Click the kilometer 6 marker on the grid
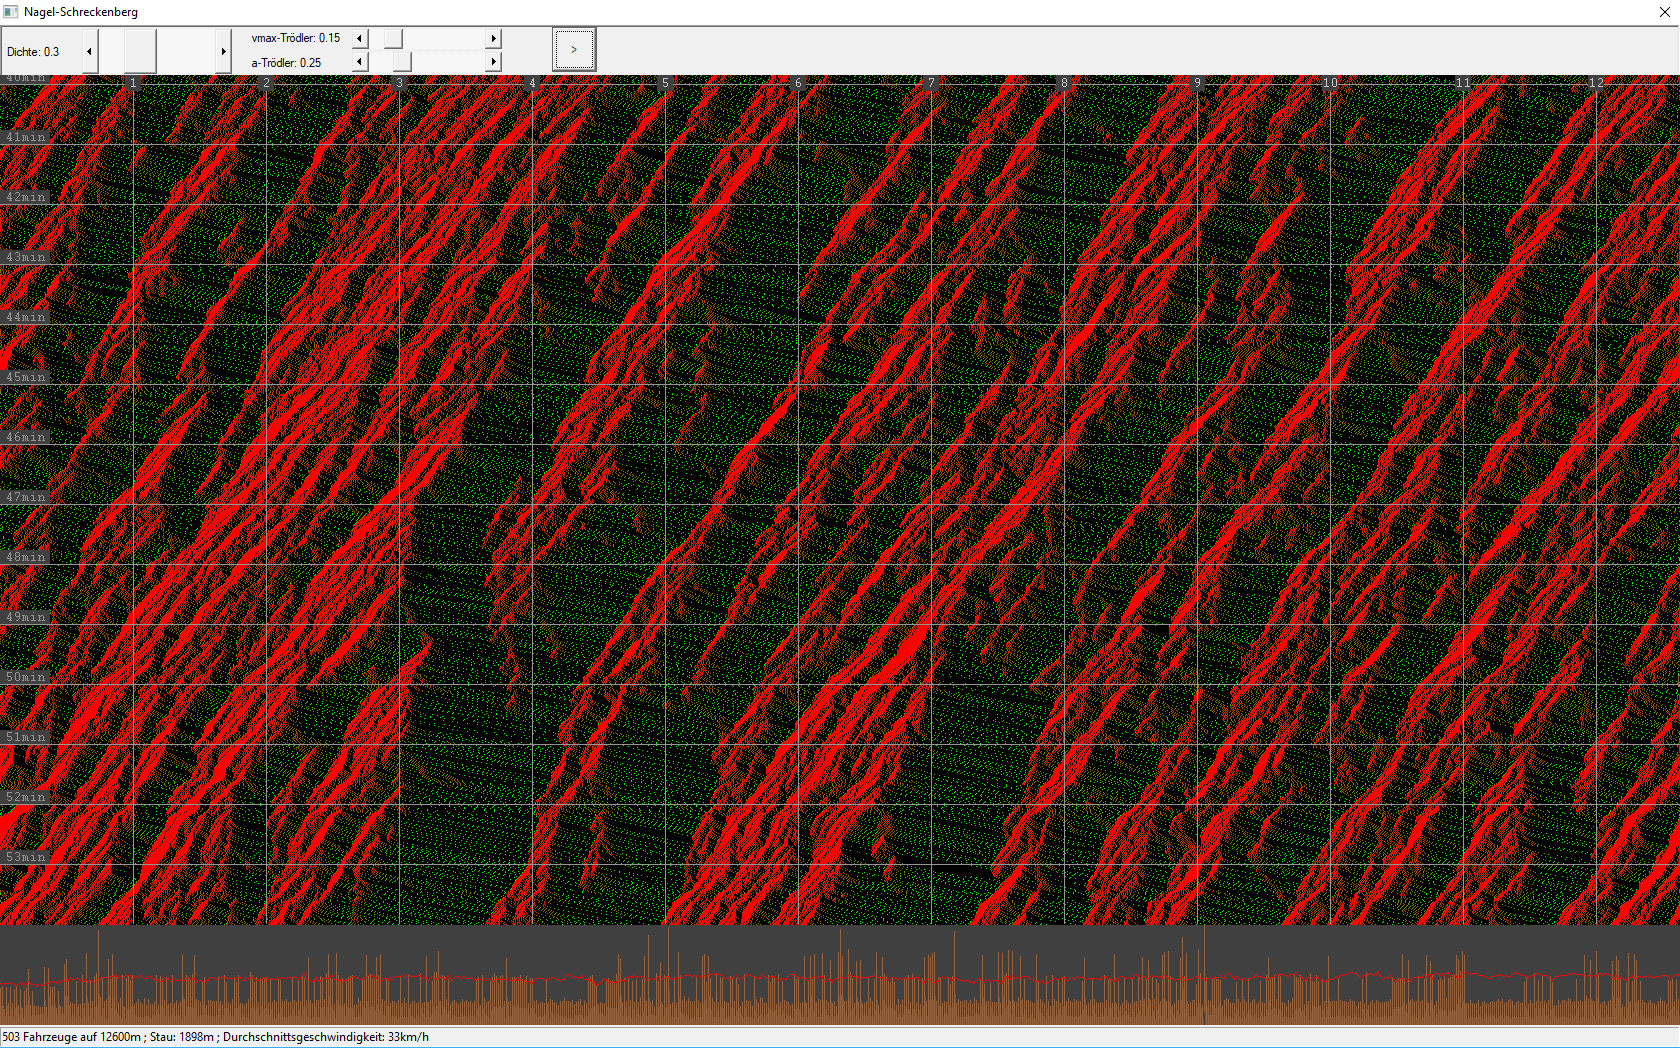1680x1048 pixels. pos(798,83)
